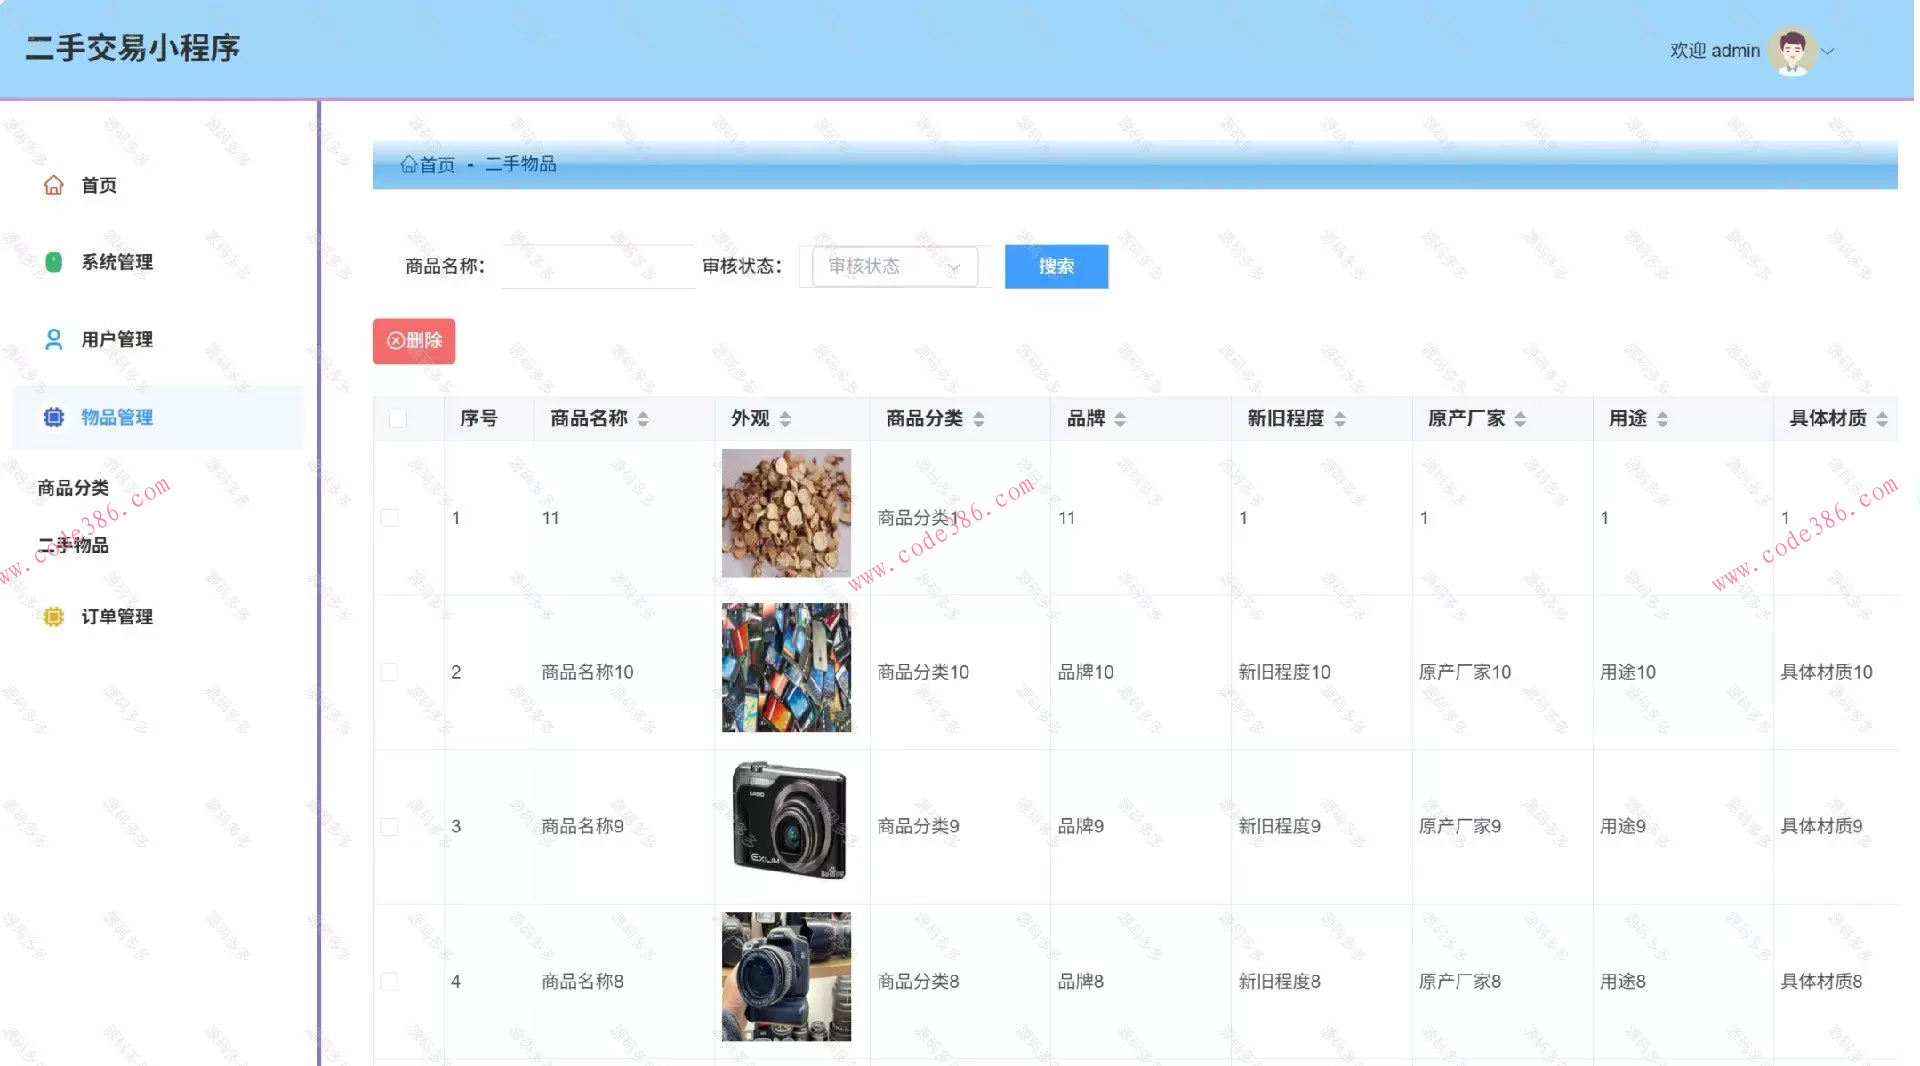Click the 物品管理 sidebar icon

pos(53,417)
